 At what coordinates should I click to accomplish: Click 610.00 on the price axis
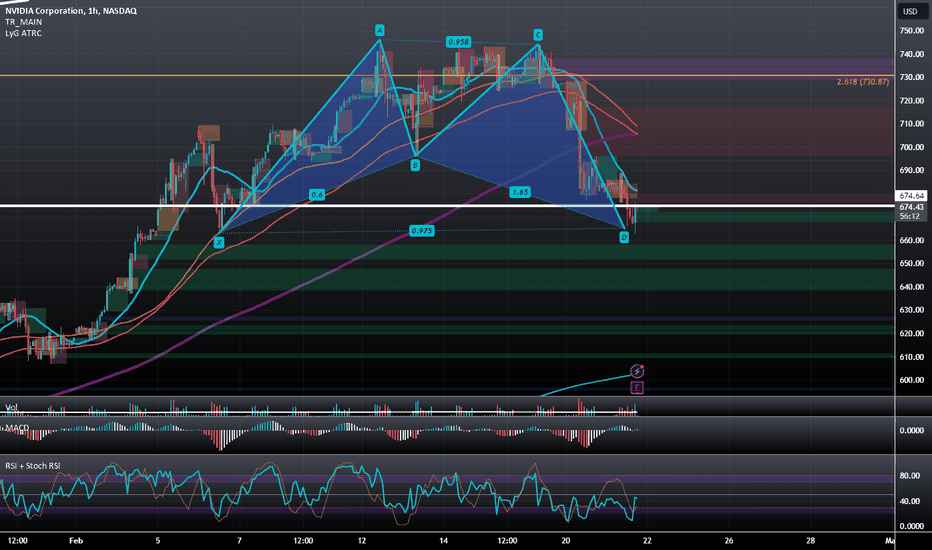[911, 357]
